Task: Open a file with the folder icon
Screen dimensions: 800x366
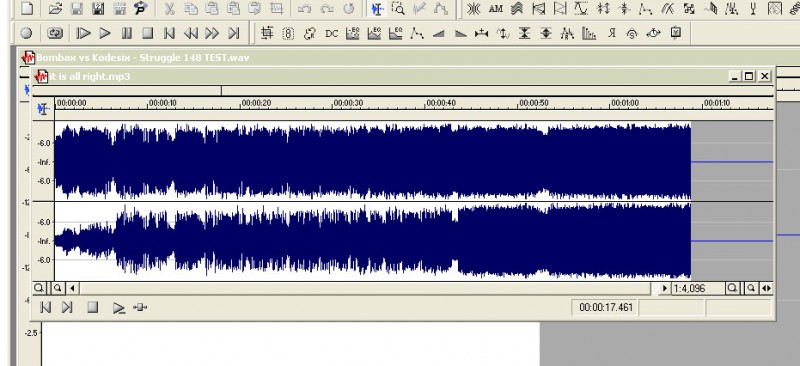Action: 55,9
